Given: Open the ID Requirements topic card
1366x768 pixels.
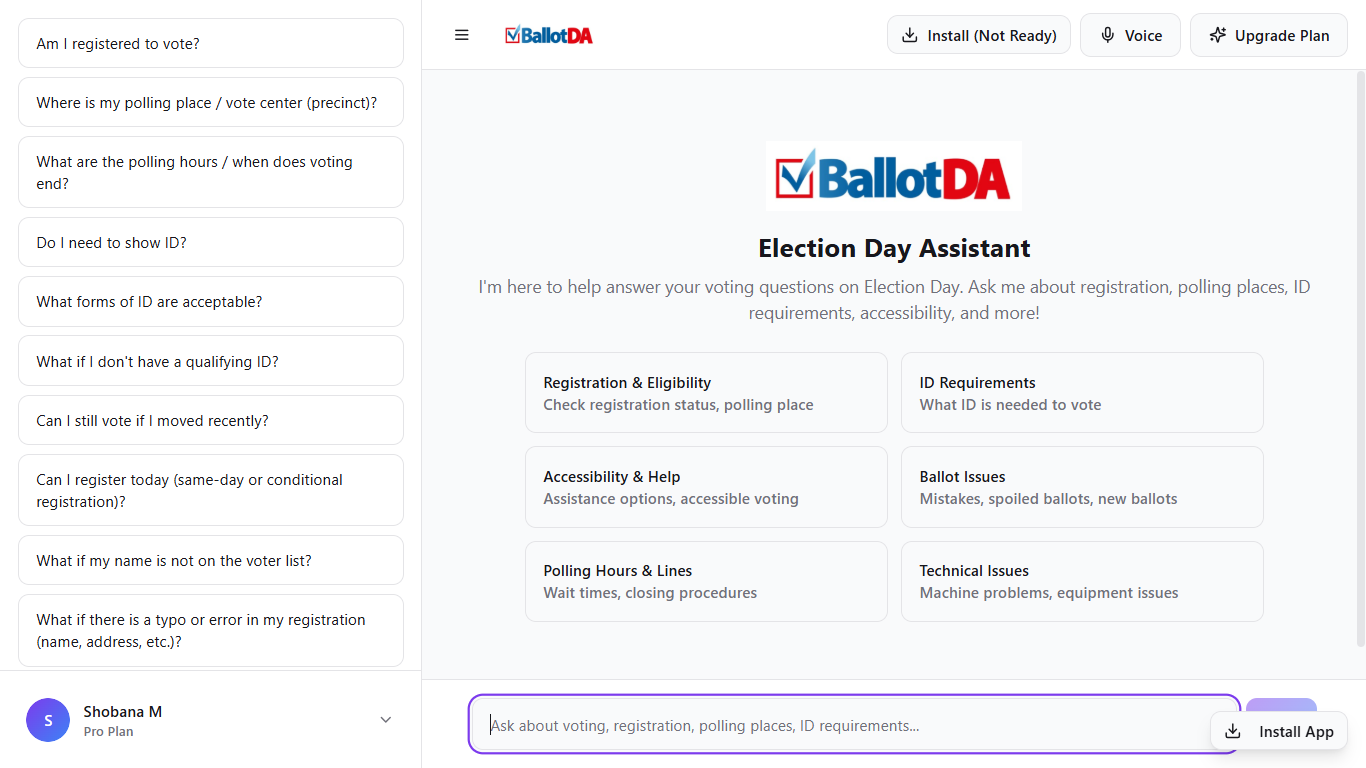Looking at the screenshot, I should point(1082,393).
